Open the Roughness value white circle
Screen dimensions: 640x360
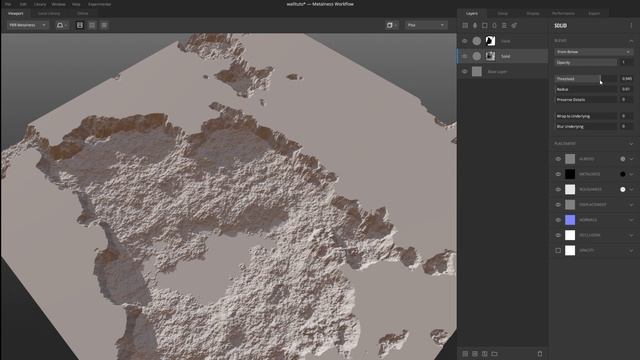(x=622, y=189)
